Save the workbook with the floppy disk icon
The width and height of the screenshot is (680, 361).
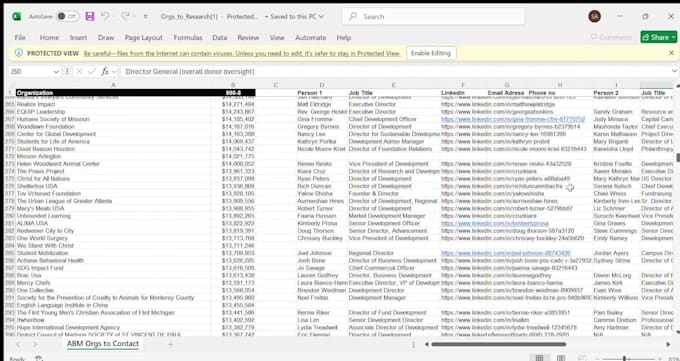click(x=89, y=16)
